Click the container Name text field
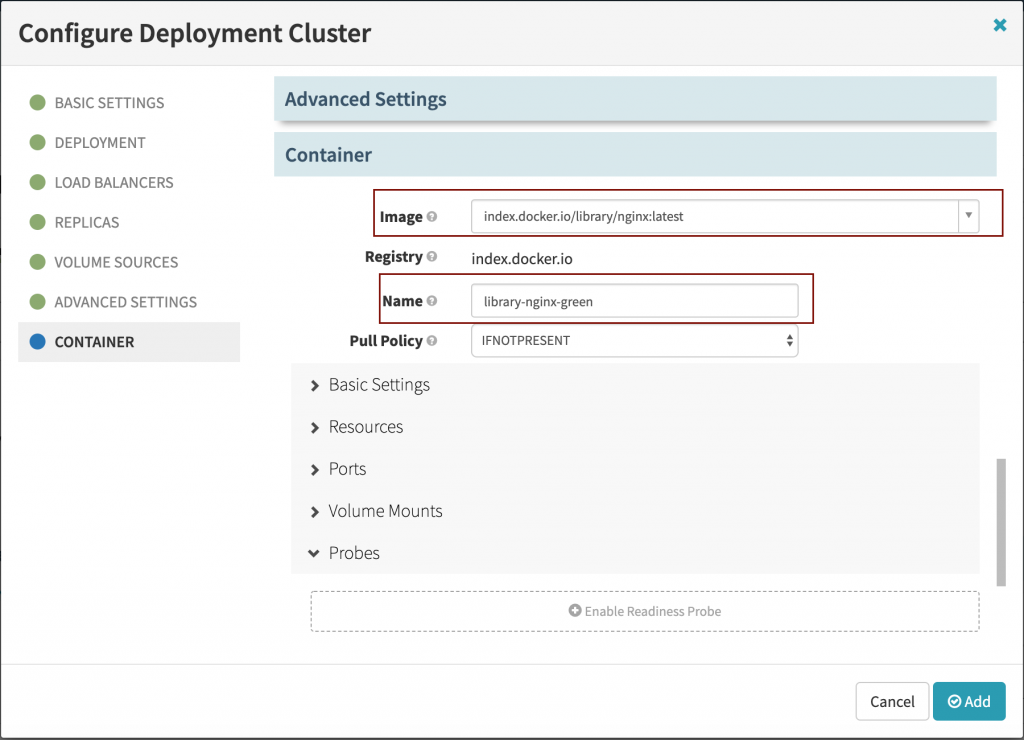Screen dimensions: 1024x740 (x=634, y=301)
